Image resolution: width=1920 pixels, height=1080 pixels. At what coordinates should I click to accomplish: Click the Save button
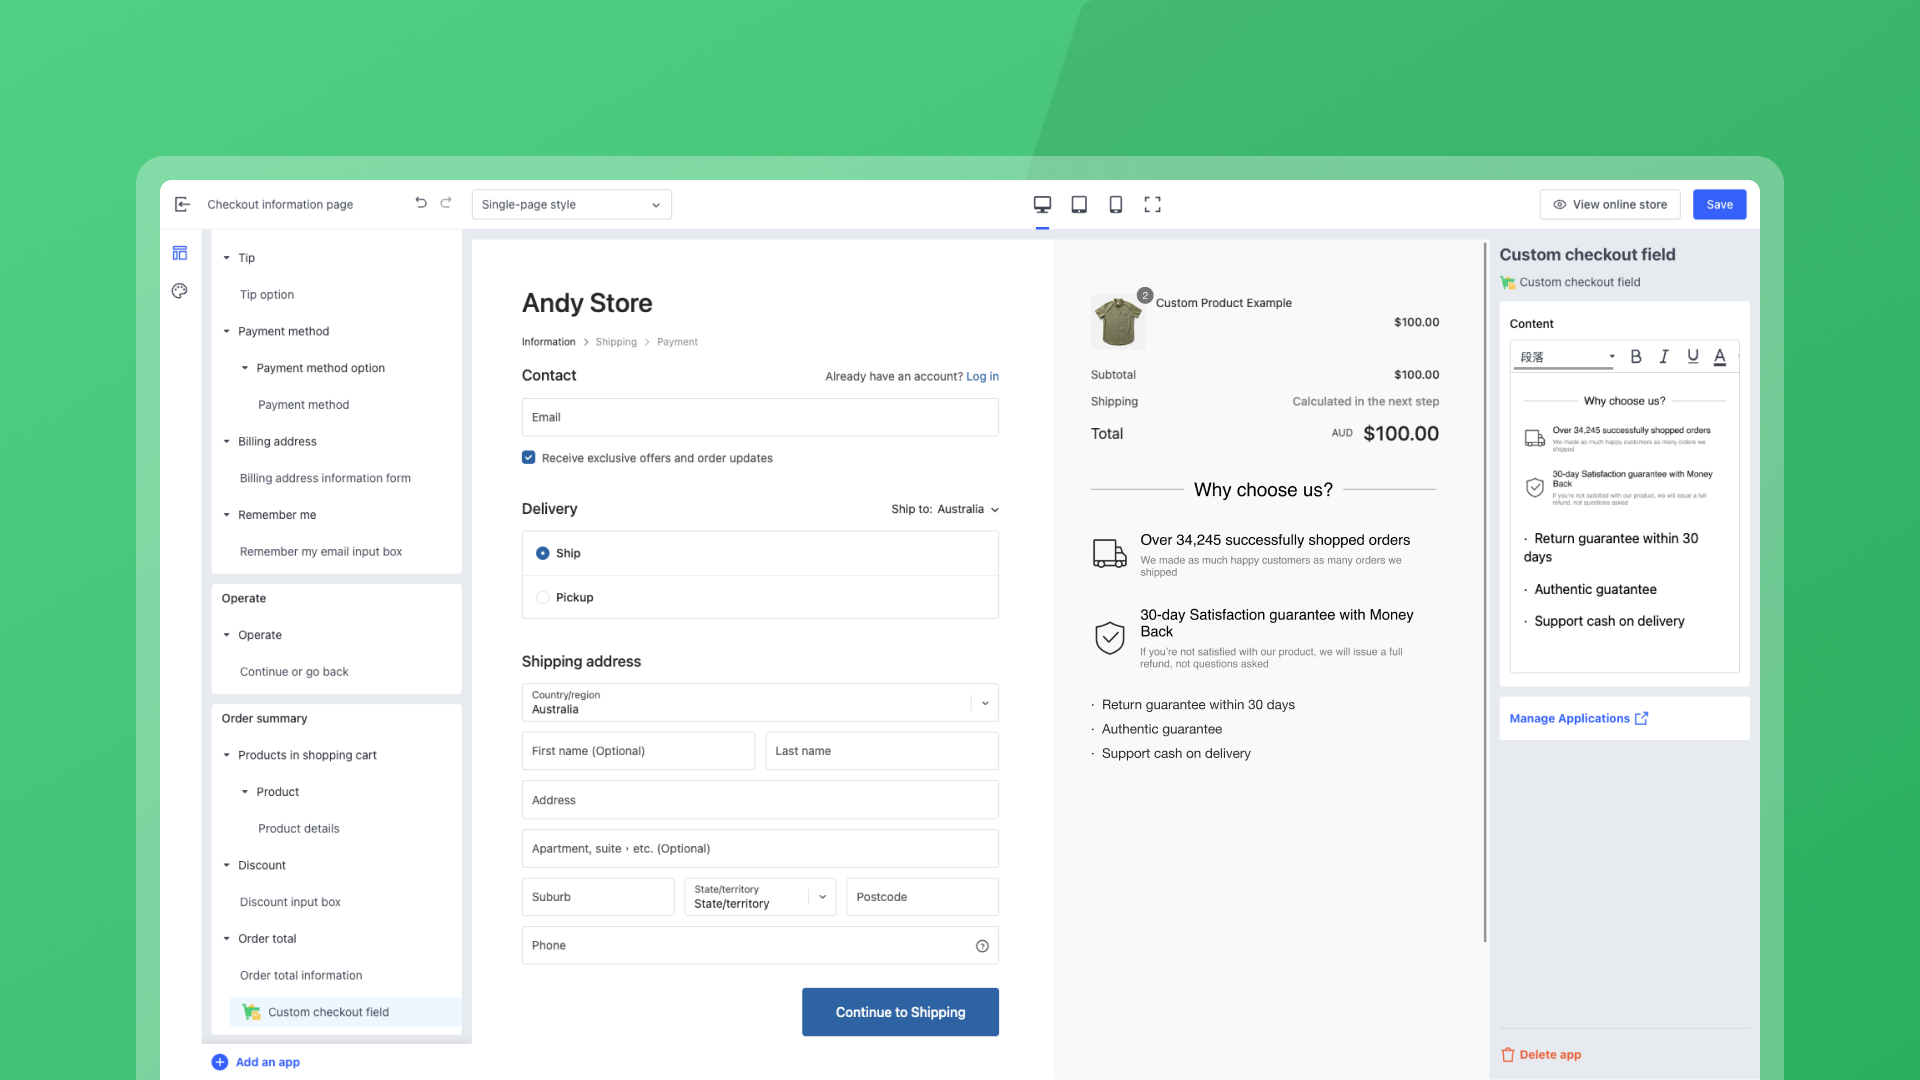click(1719, 205)
